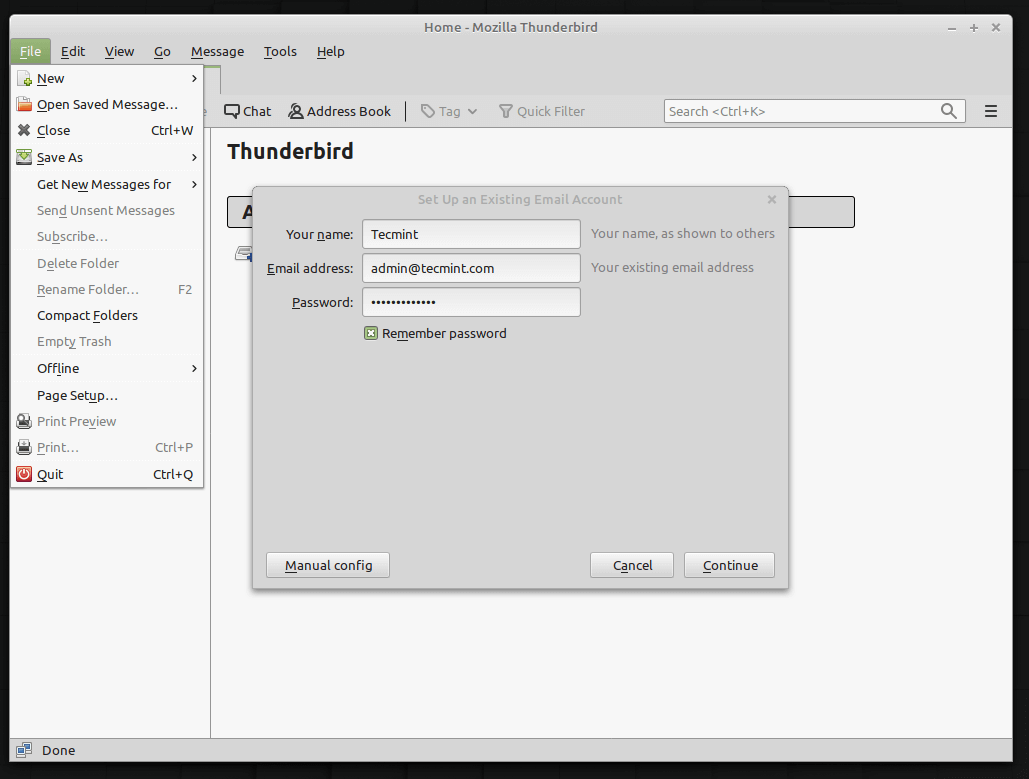The height and width of the screenshot is (779, 1029).
Task: Click the Quit power icon
Action: [x=24, y=474]
